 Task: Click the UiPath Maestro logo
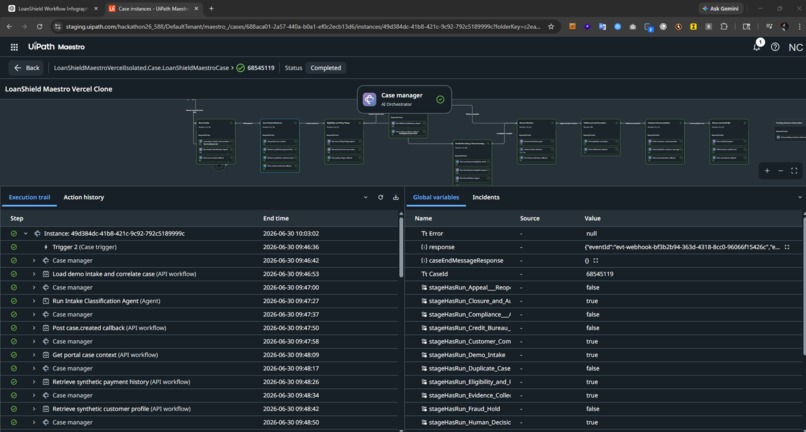tap(57, 47)
